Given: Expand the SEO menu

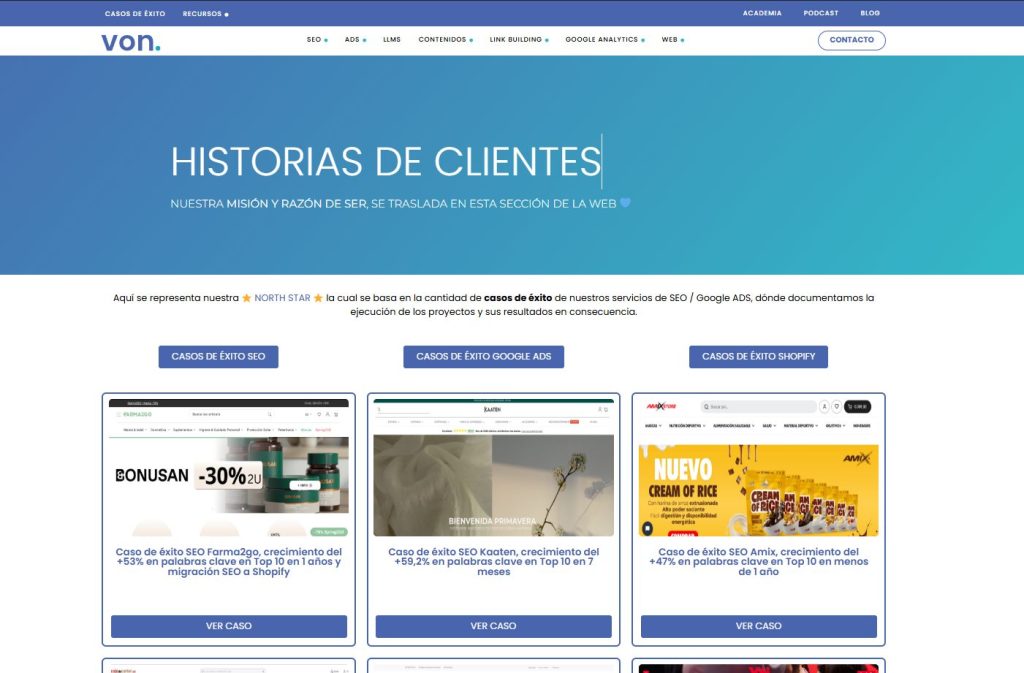Looking at the screenshot, I should point(317,40).
